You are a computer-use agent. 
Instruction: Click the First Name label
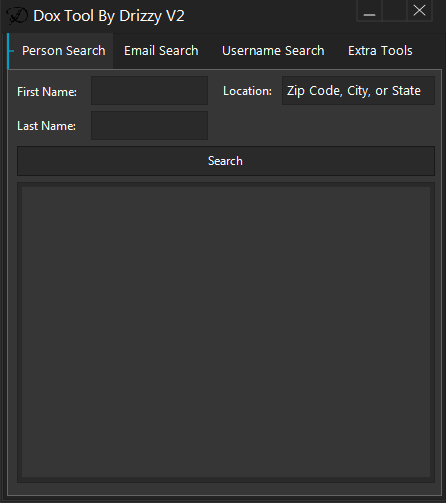tap(47, 92)
